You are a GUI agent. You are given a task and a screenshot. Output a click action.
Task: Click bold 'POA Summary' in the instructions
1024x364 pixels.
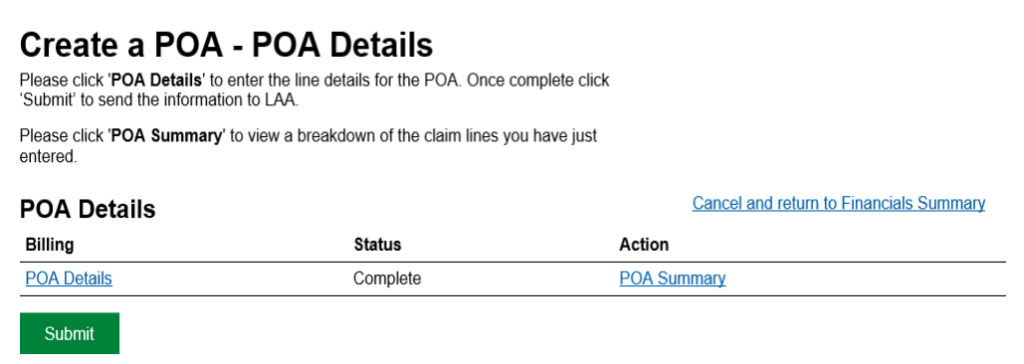tap(168, 136)
